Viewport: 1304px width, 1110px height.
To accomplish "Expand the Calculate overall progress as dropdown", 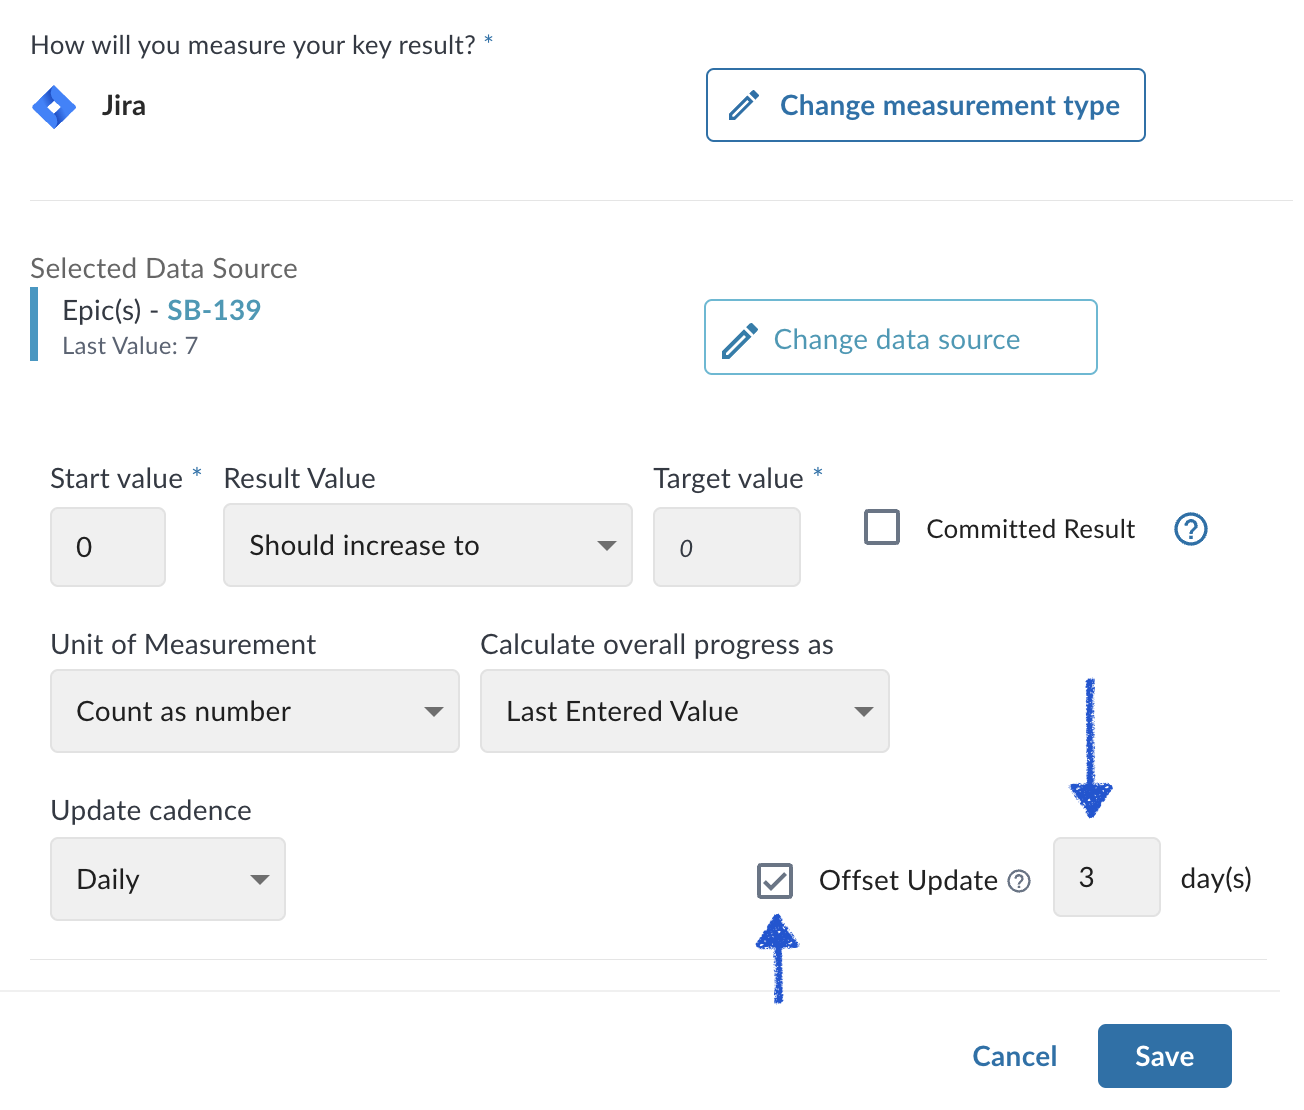I will coord(685,711).
